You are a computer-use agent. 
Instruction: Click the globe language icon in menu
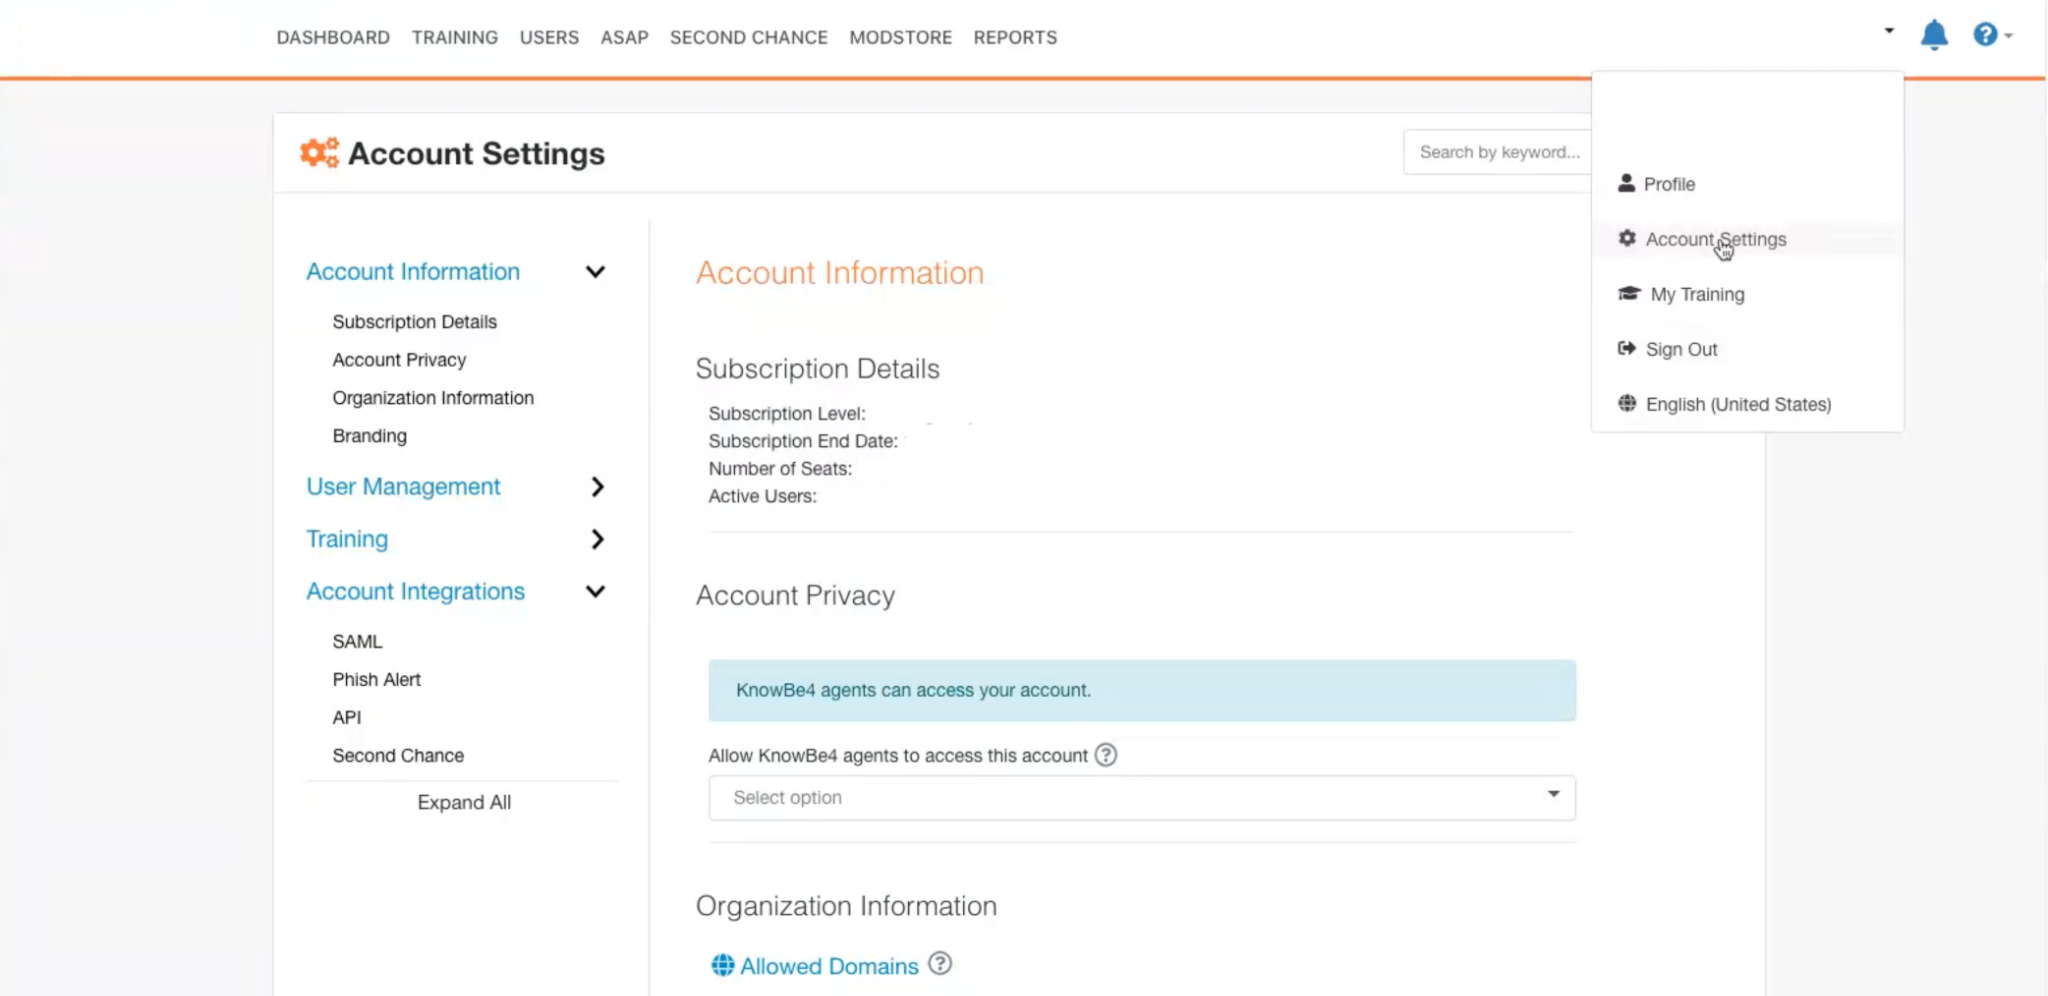pyautogui.click(x=1627, y=403)
